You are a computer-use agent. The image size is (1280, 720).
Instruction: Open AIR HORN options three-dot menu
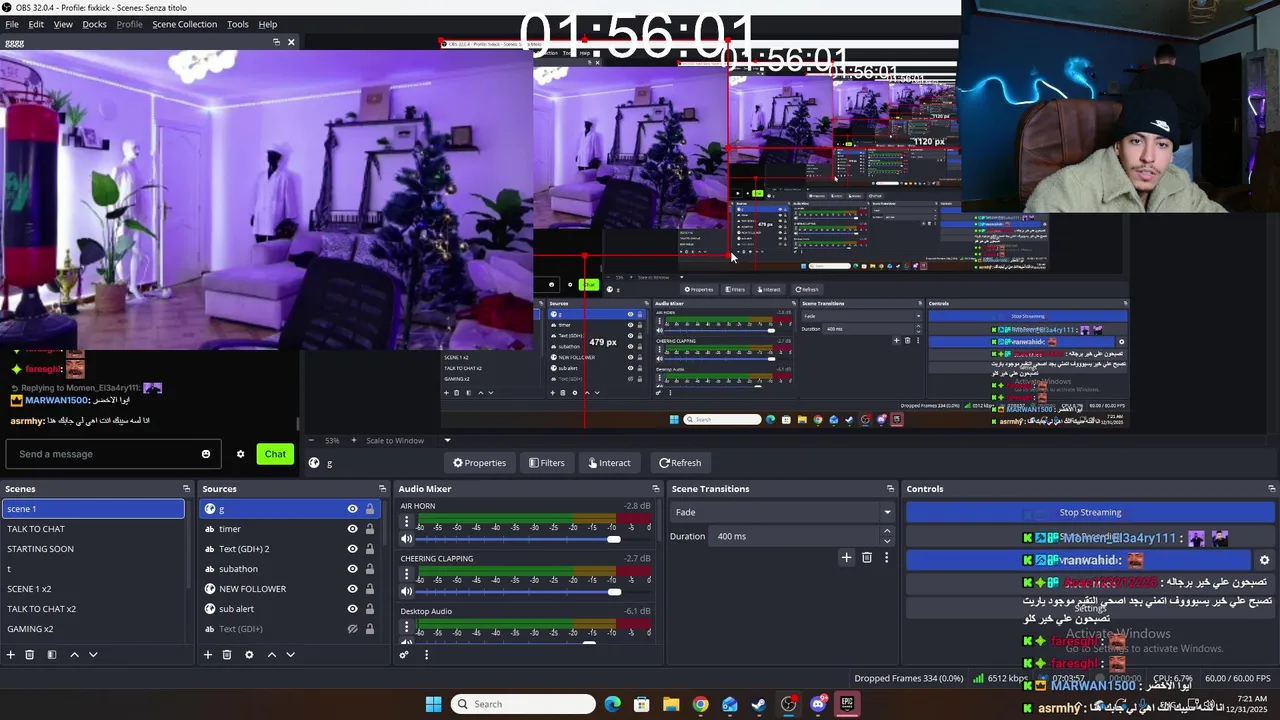point(406,522)
